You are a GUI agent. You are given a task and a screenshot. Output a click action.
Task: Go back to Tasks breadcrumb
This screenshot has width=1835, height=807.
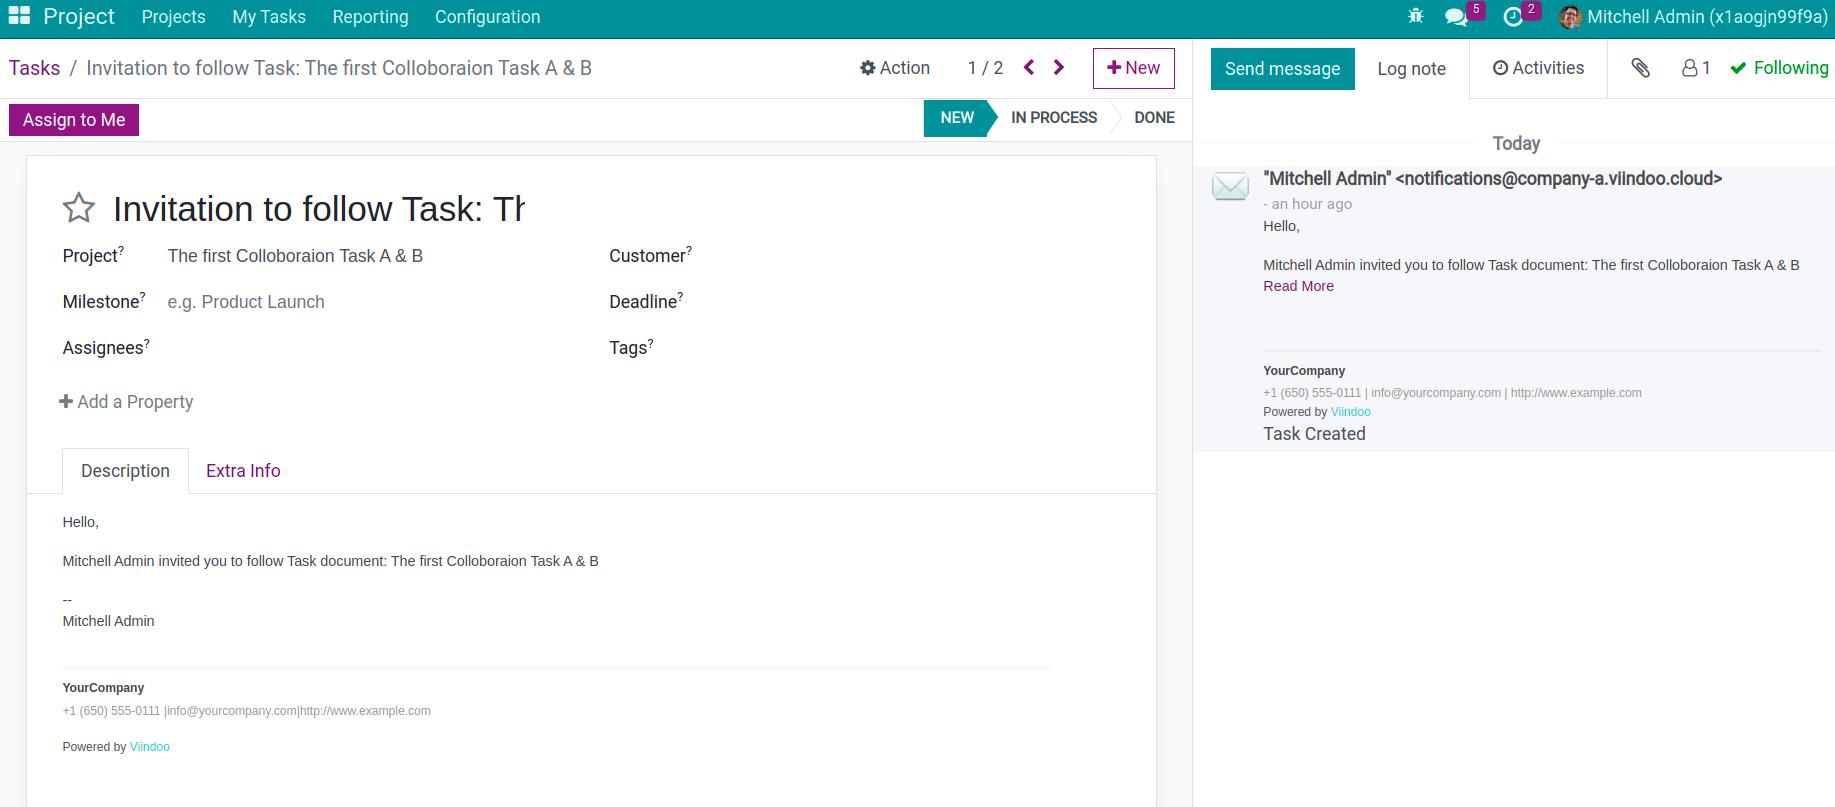click(x=35, y=68)
